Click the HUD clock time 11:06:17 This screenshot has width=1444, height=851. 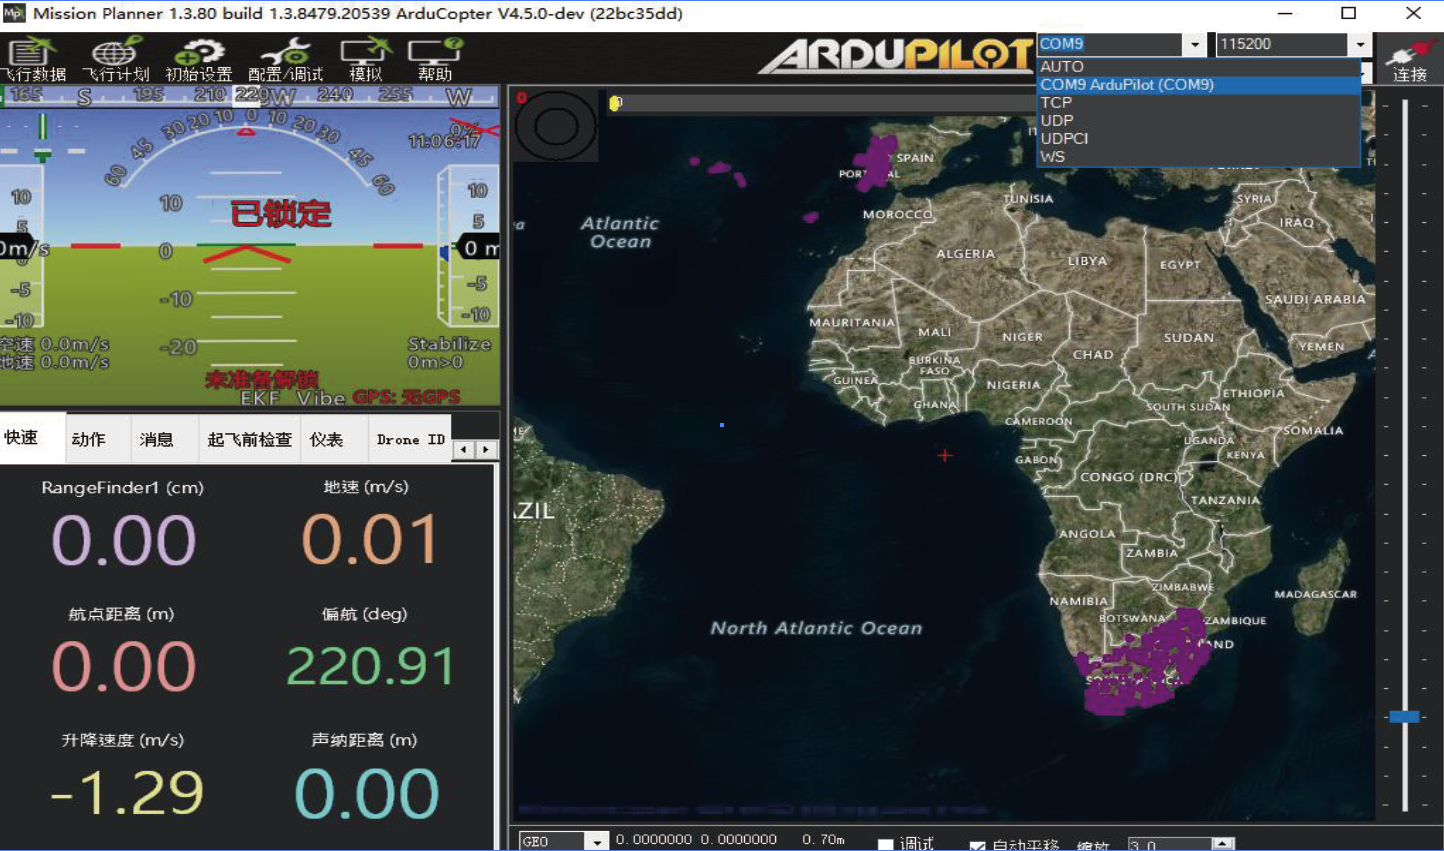point(444,142)
